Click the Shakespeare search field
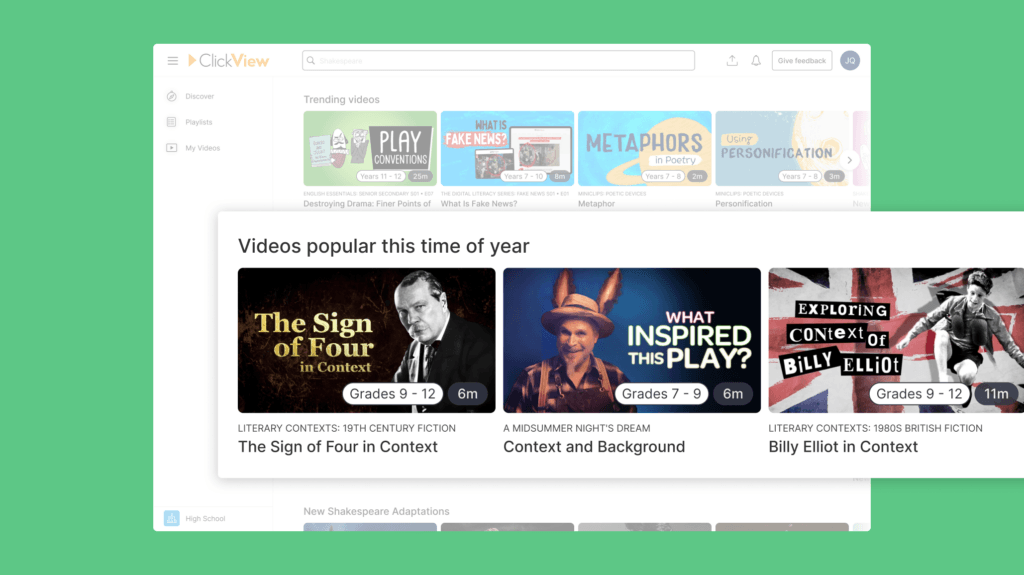The width and height of the screenshot is (1024, 575). point(498,61)
